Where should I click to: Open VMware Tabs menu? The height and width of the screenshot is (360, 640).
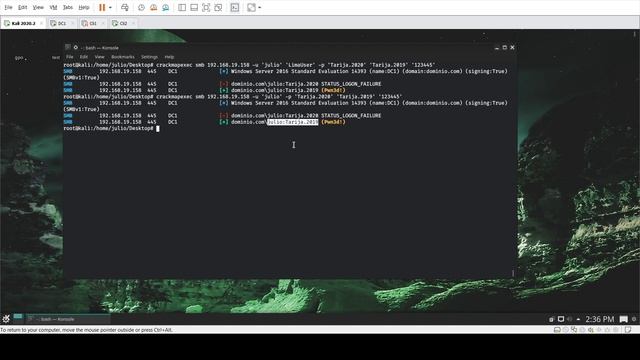[x=68, y=7]
